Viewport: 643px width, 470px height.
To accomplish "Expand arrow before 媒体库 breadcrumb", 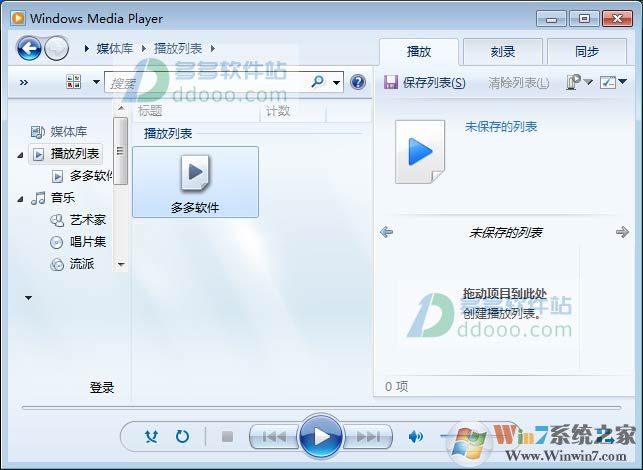I will pyautogui.click(x=86, y=48).
